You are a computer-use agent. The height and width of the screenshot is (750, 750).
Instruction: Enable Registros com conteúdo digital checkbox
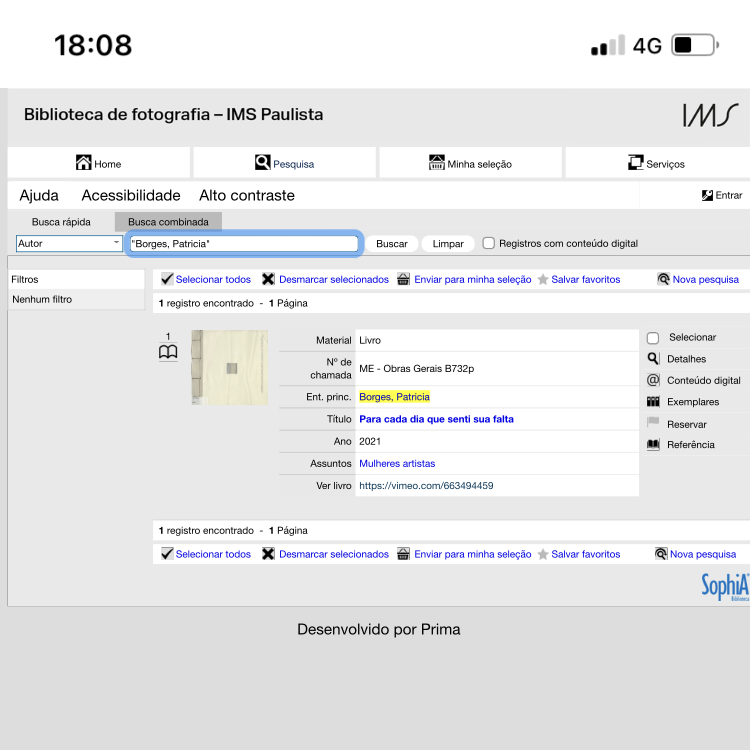pos(488,243)
